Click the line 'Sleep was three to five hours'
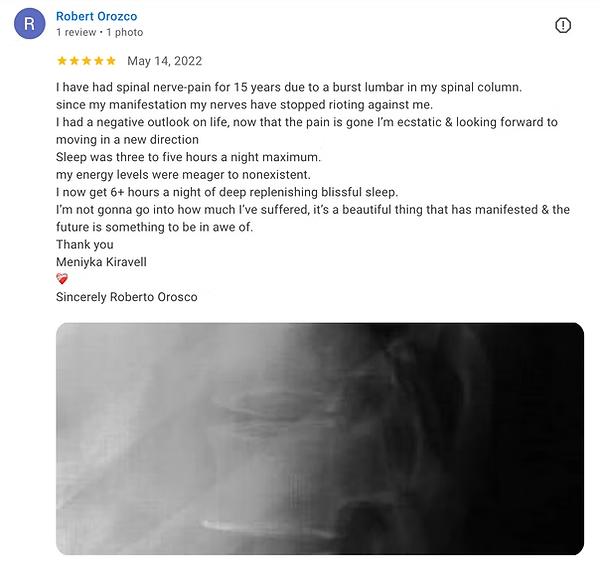600x567 pixels. pos(188,157)
